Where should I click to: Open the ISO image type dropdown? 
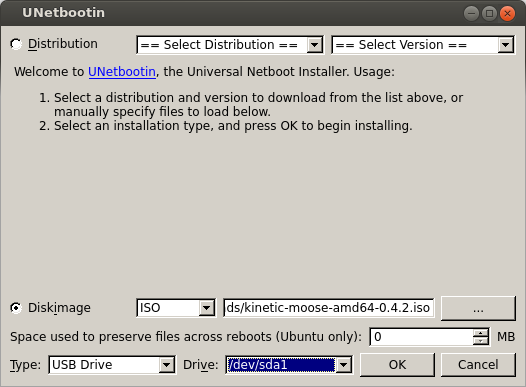tap(176, 308)
